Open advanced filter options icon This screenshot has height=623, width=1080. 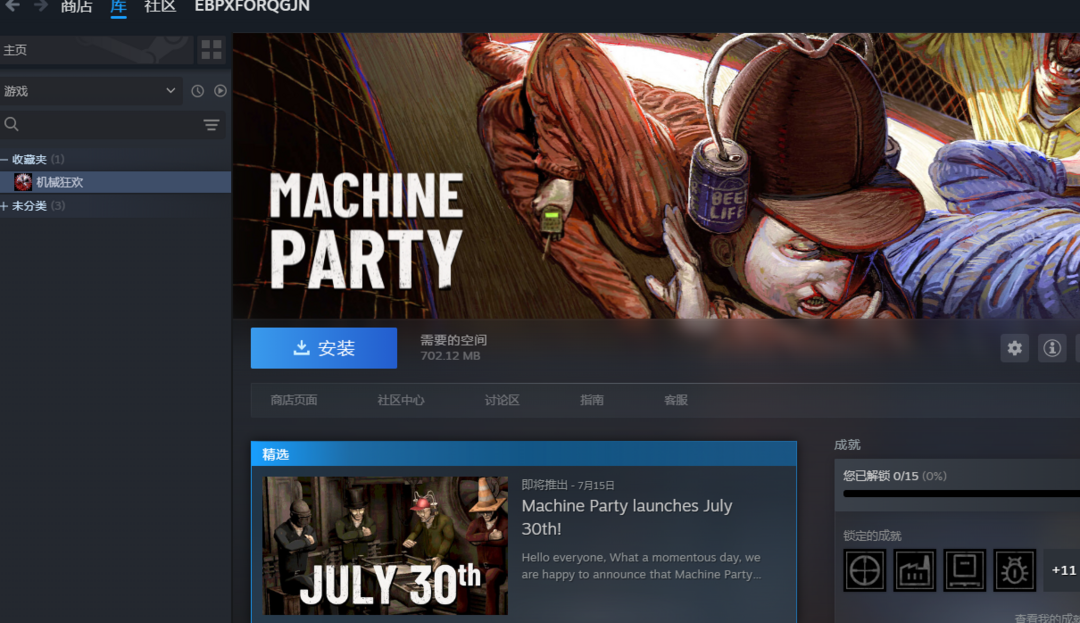pyautogui.click(x=211, y=125)
